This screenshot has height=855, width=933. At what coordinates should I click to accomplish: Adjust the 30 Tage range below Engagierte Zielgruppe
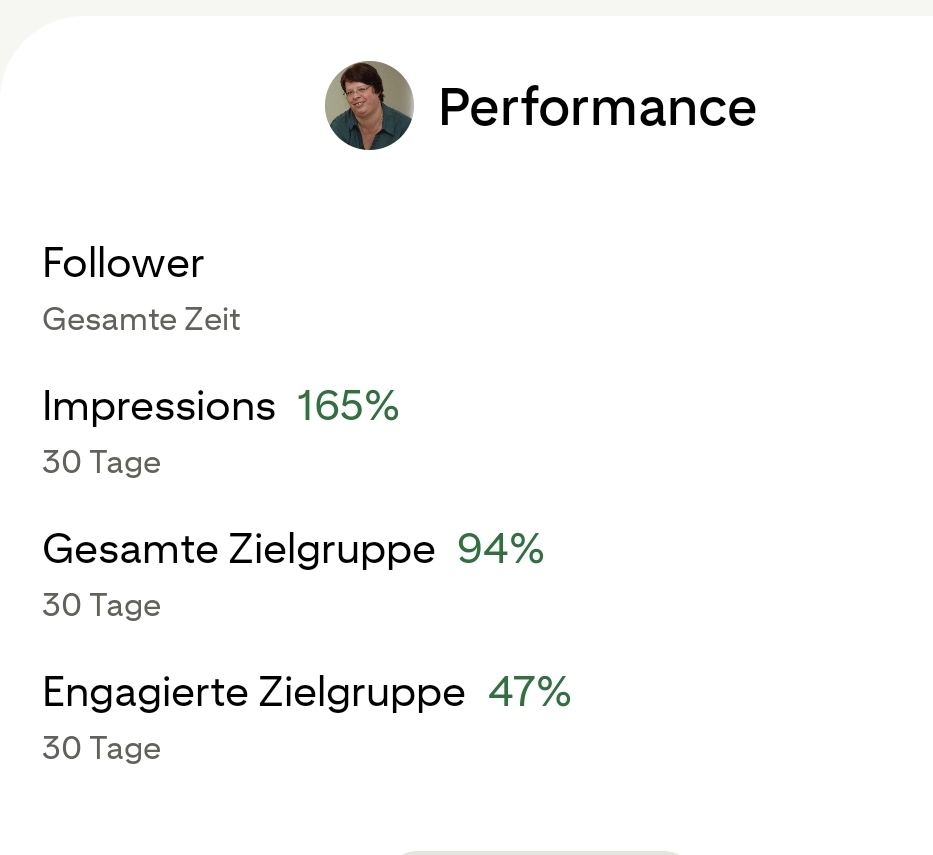101,748
